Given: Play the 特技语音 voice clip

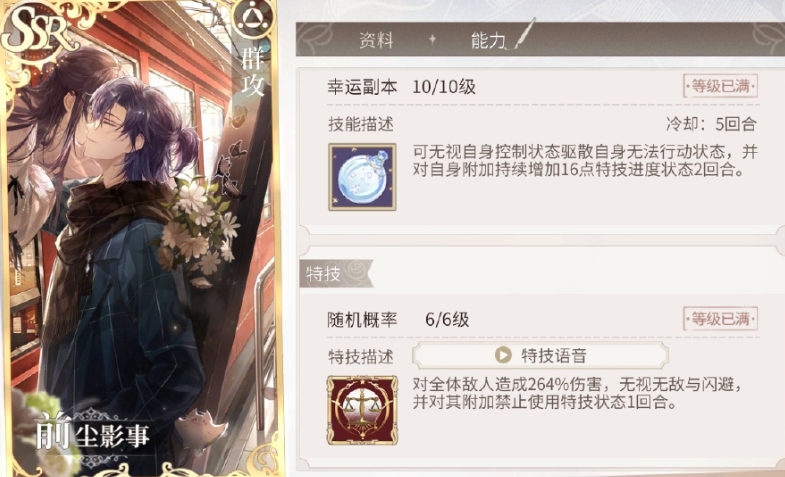Looking at the screenshot, I should (x=540, y=355).
